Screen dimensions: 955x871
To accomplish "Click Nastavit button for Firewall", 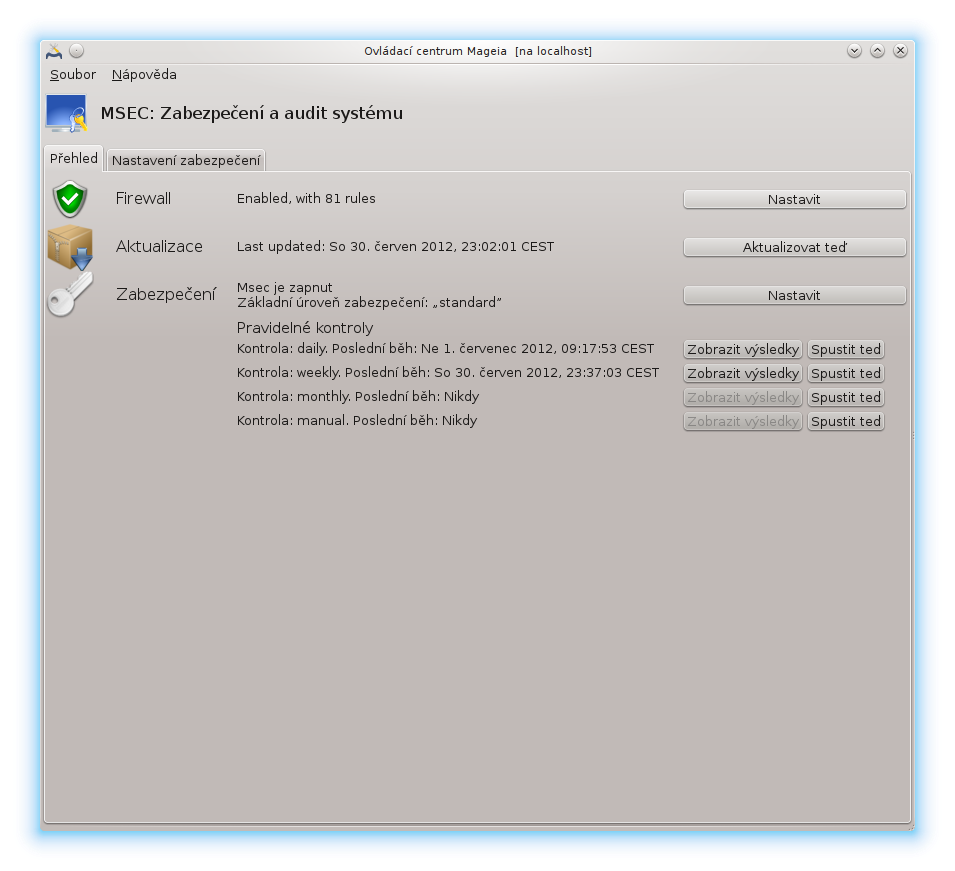I will click(x=794, y=199).
